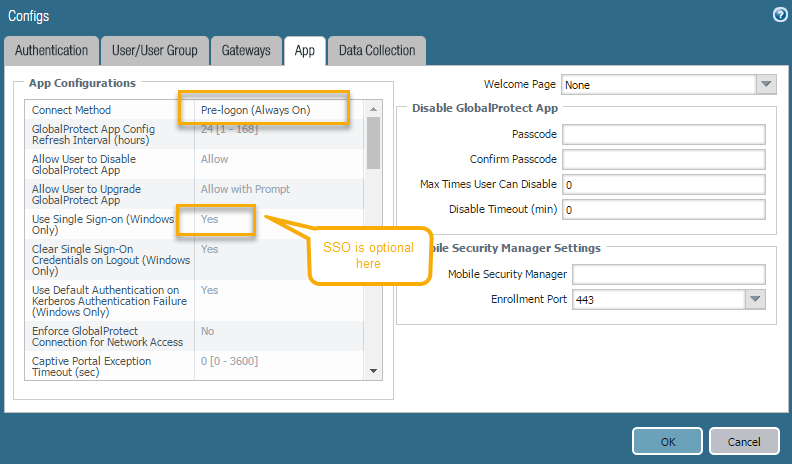
Task: Click the app configurations scroll up arrow
Action: coord(373,109)
